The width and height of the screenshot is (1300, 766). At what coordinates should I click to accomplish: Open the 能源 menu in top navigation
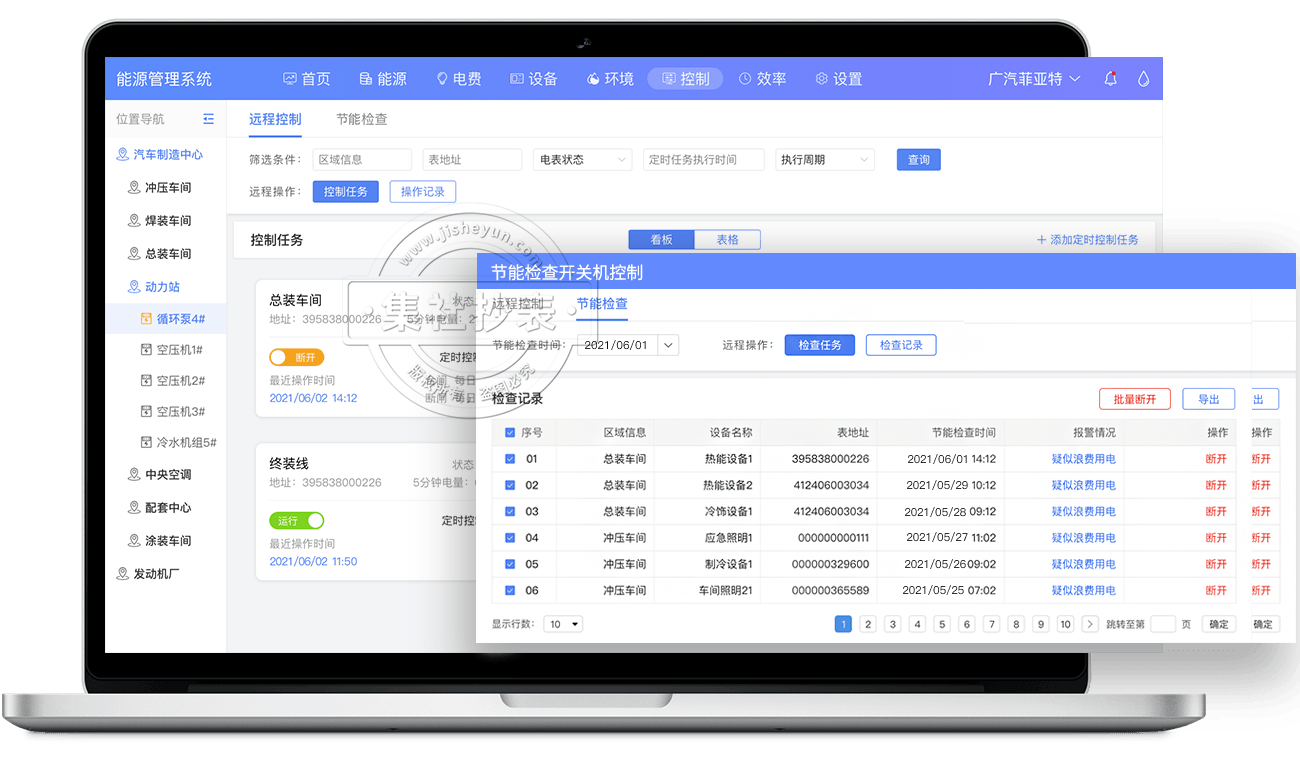[383, 79]
